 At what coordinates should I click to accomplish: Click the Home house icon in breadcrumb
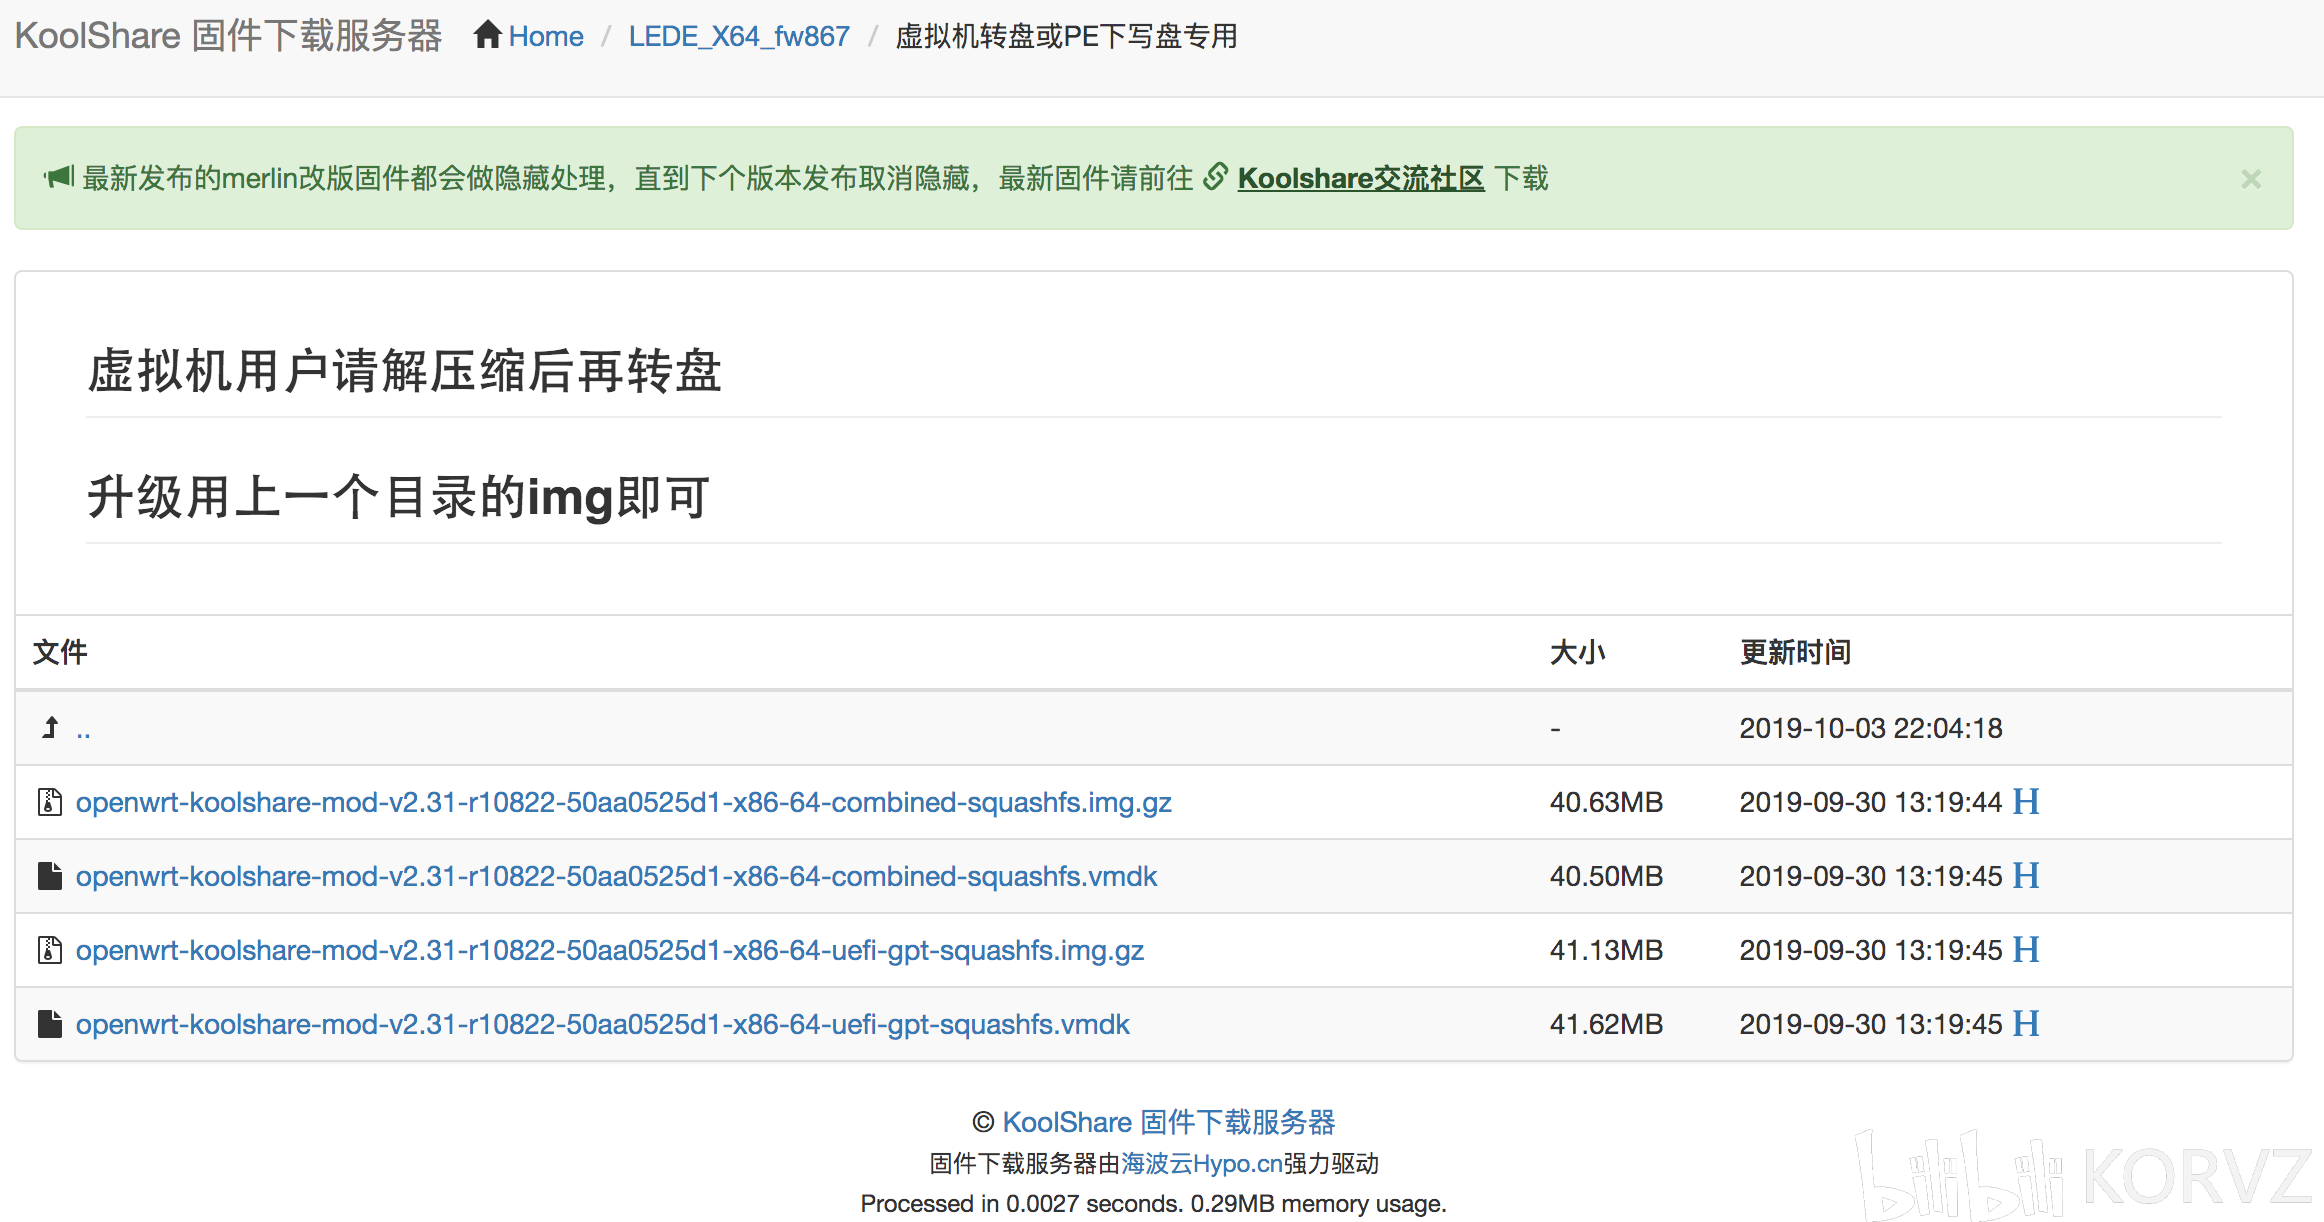point(487,35)
